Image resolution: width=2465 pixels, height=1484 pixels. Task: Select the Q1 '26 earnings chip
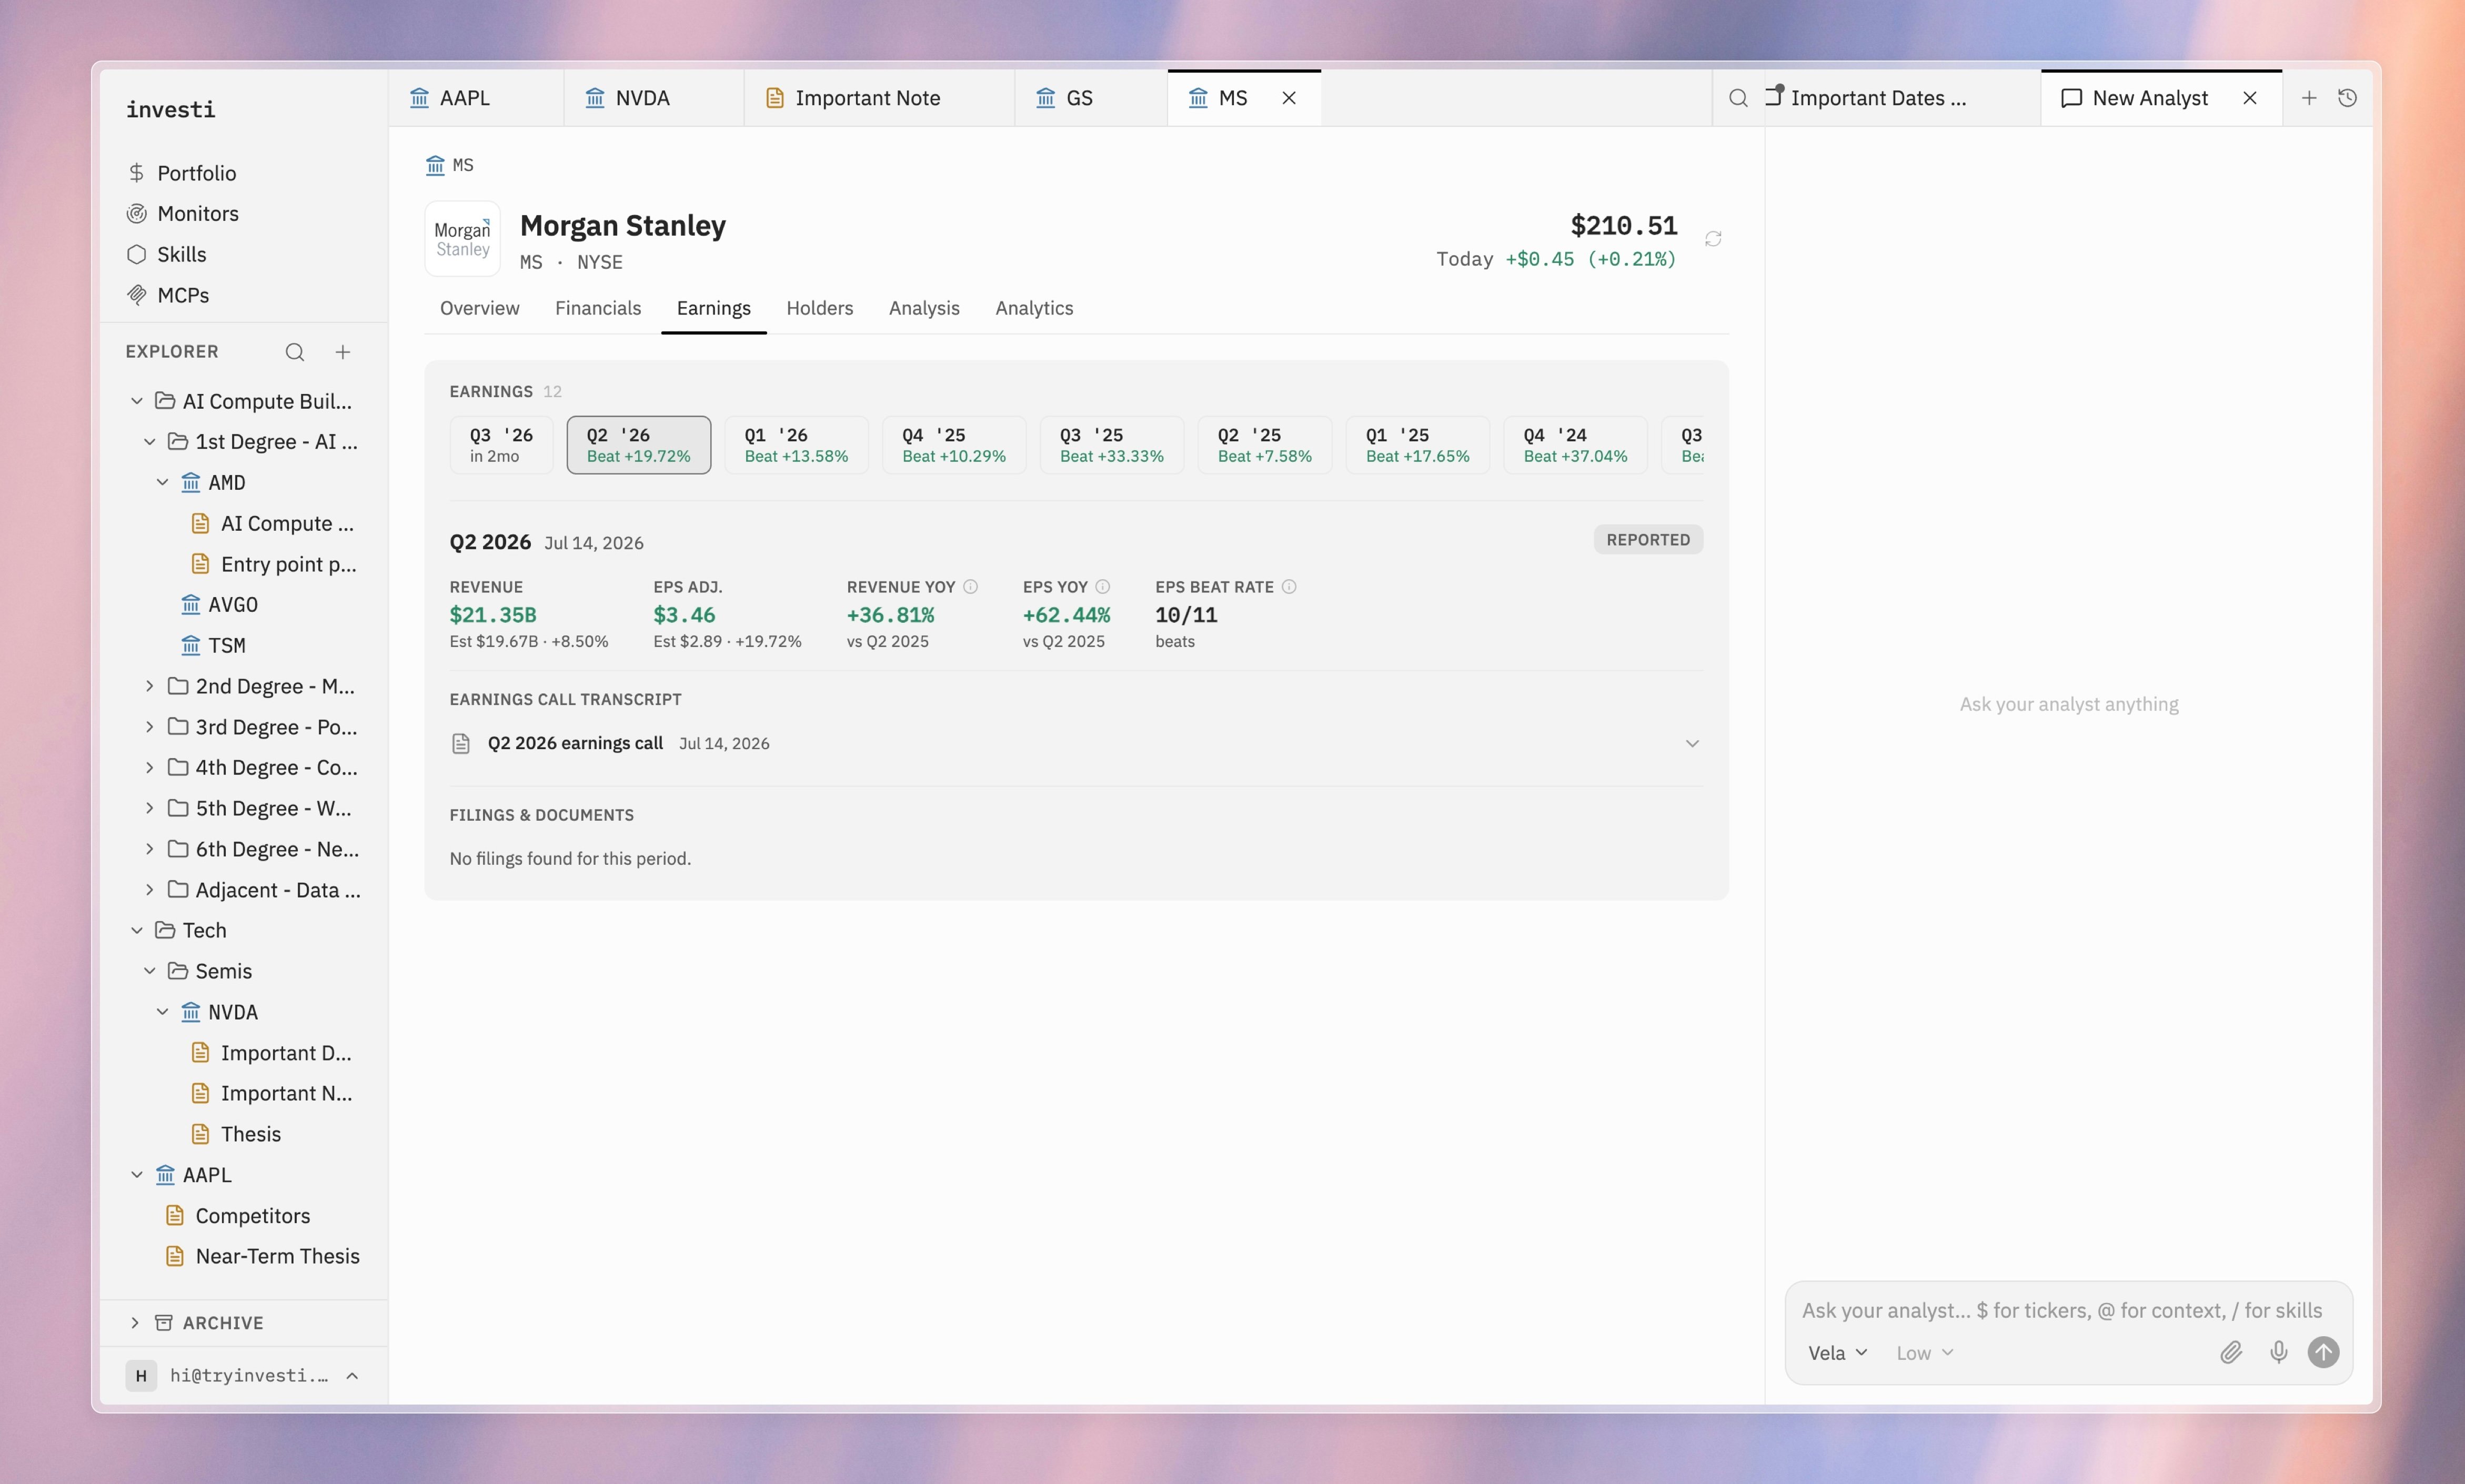[796, 445]
